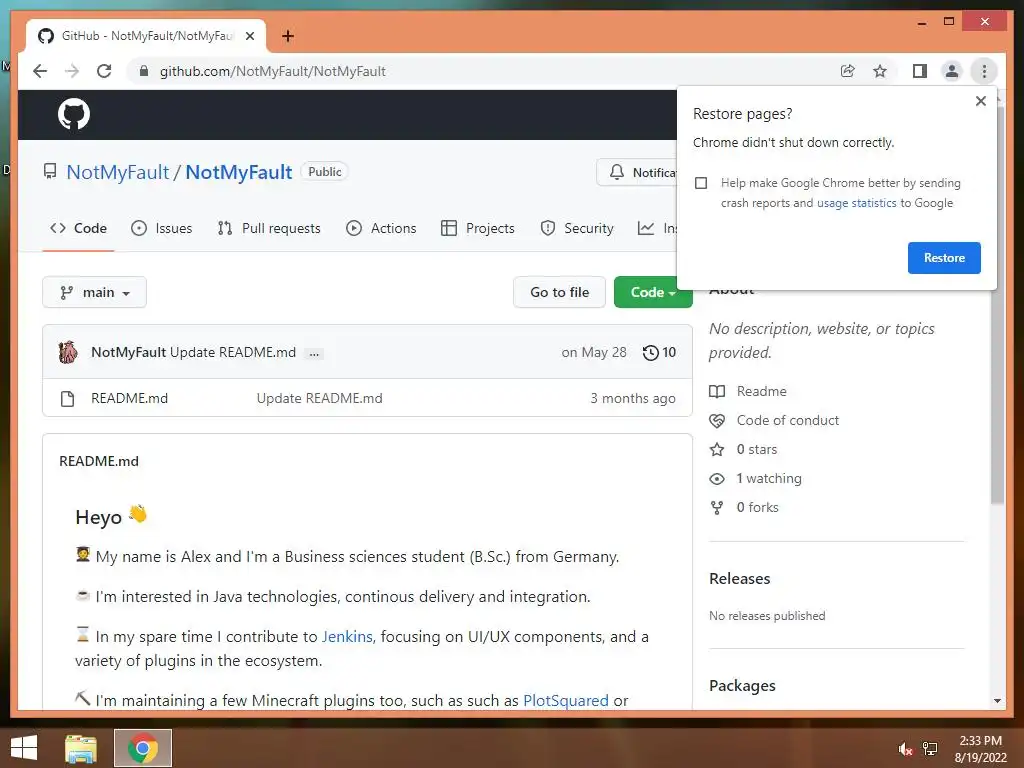
Task: Open Chrome three-dot menu
Action: 984,71
